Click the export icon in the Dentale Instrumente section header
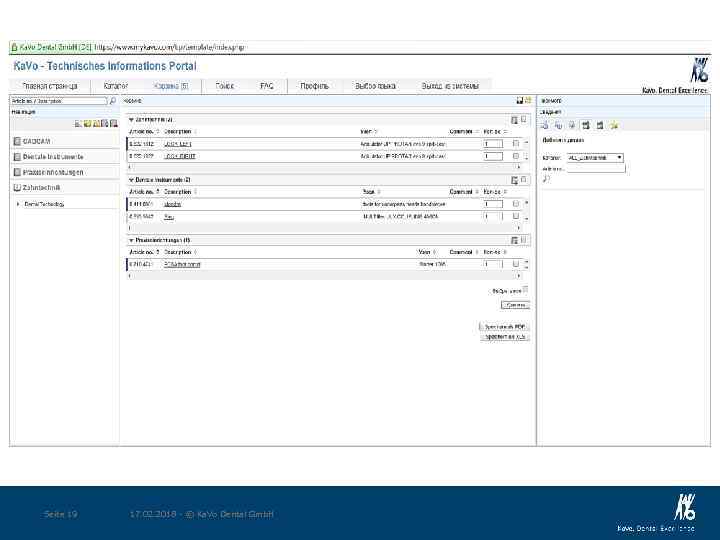 pos(514,180)
